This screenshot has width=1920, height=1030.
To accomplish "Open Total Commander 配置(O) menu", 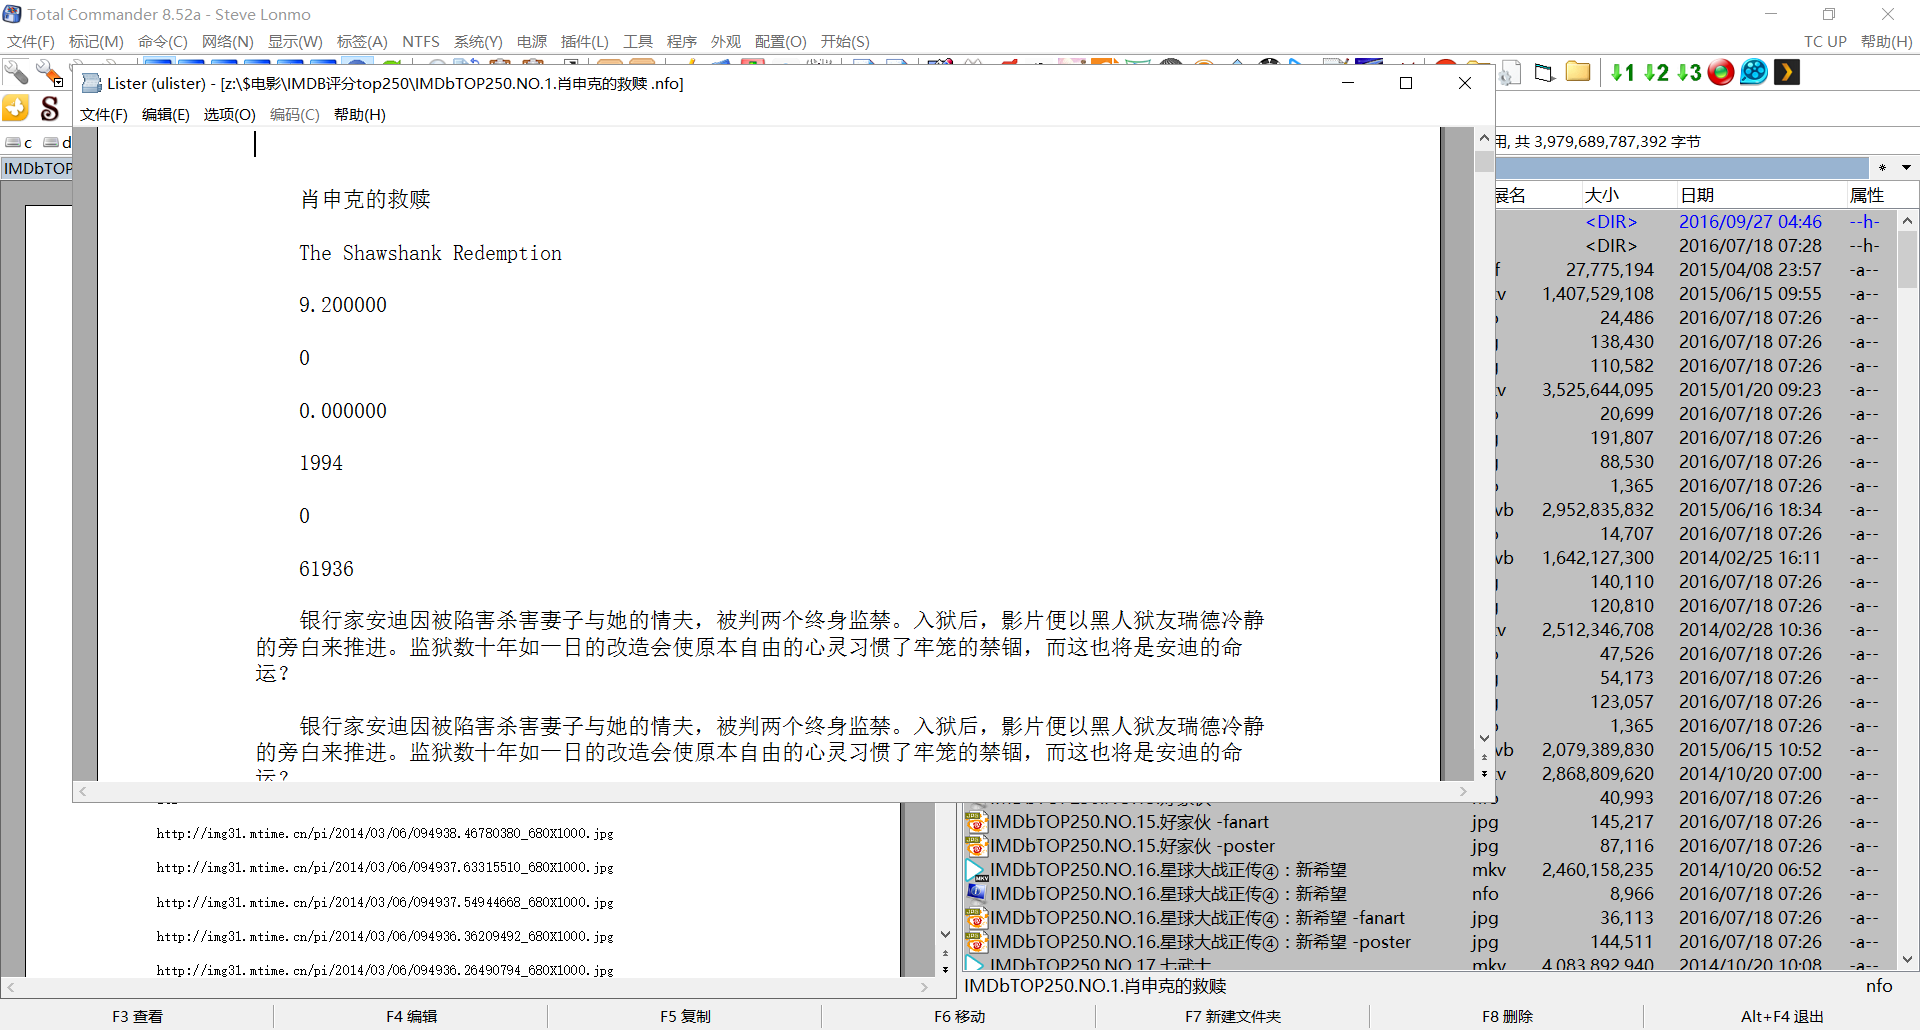I will click(x=781, y=41).
